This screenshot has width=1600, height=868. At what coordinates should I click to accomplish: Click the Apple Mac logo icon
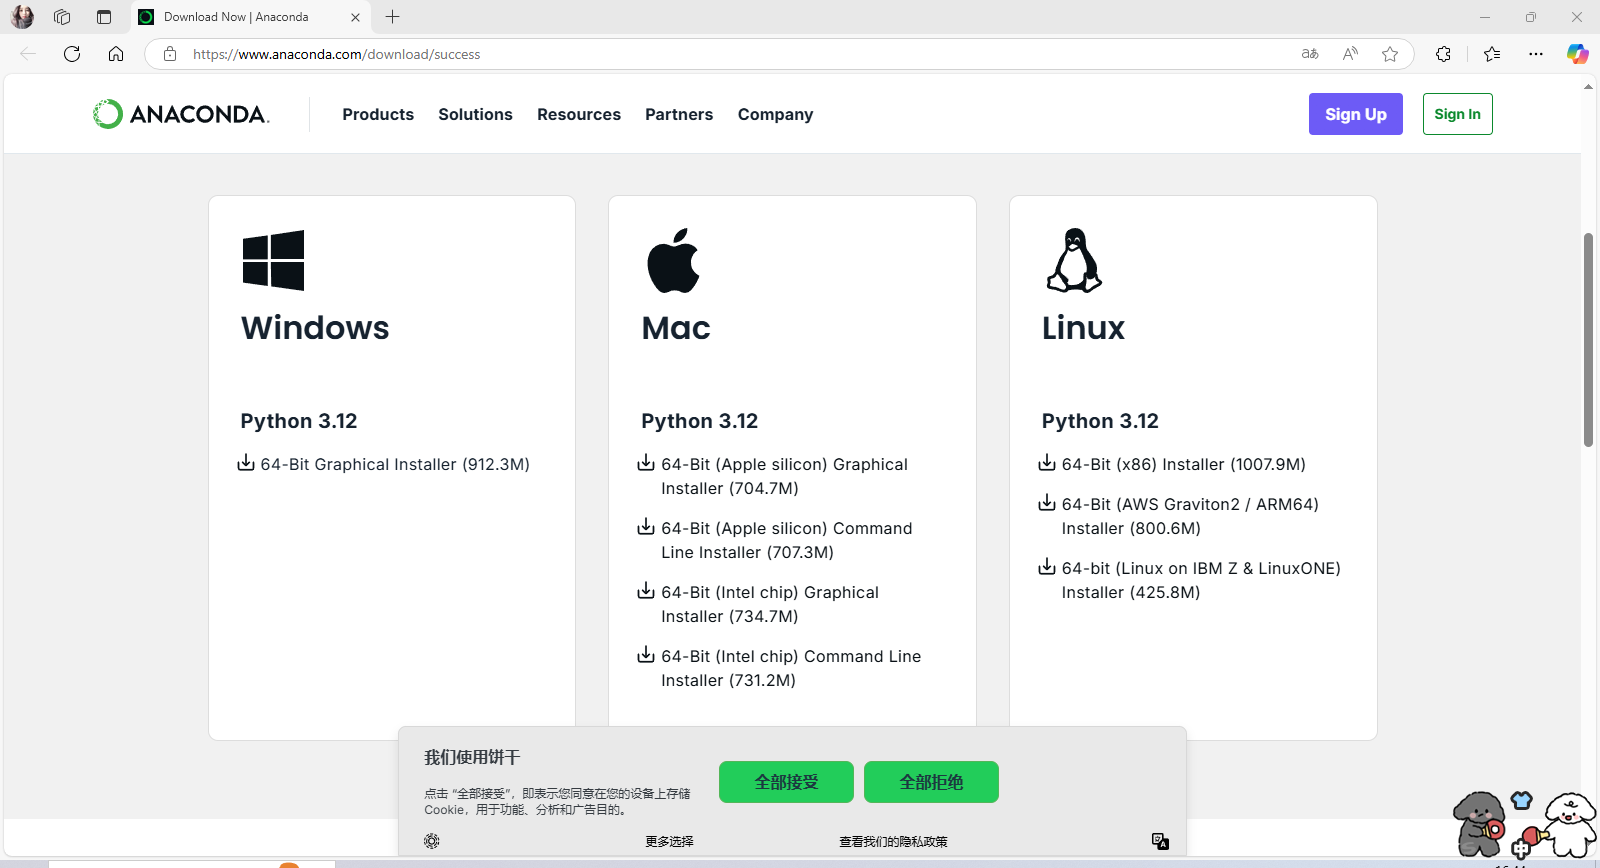click(x=673, y=260)
